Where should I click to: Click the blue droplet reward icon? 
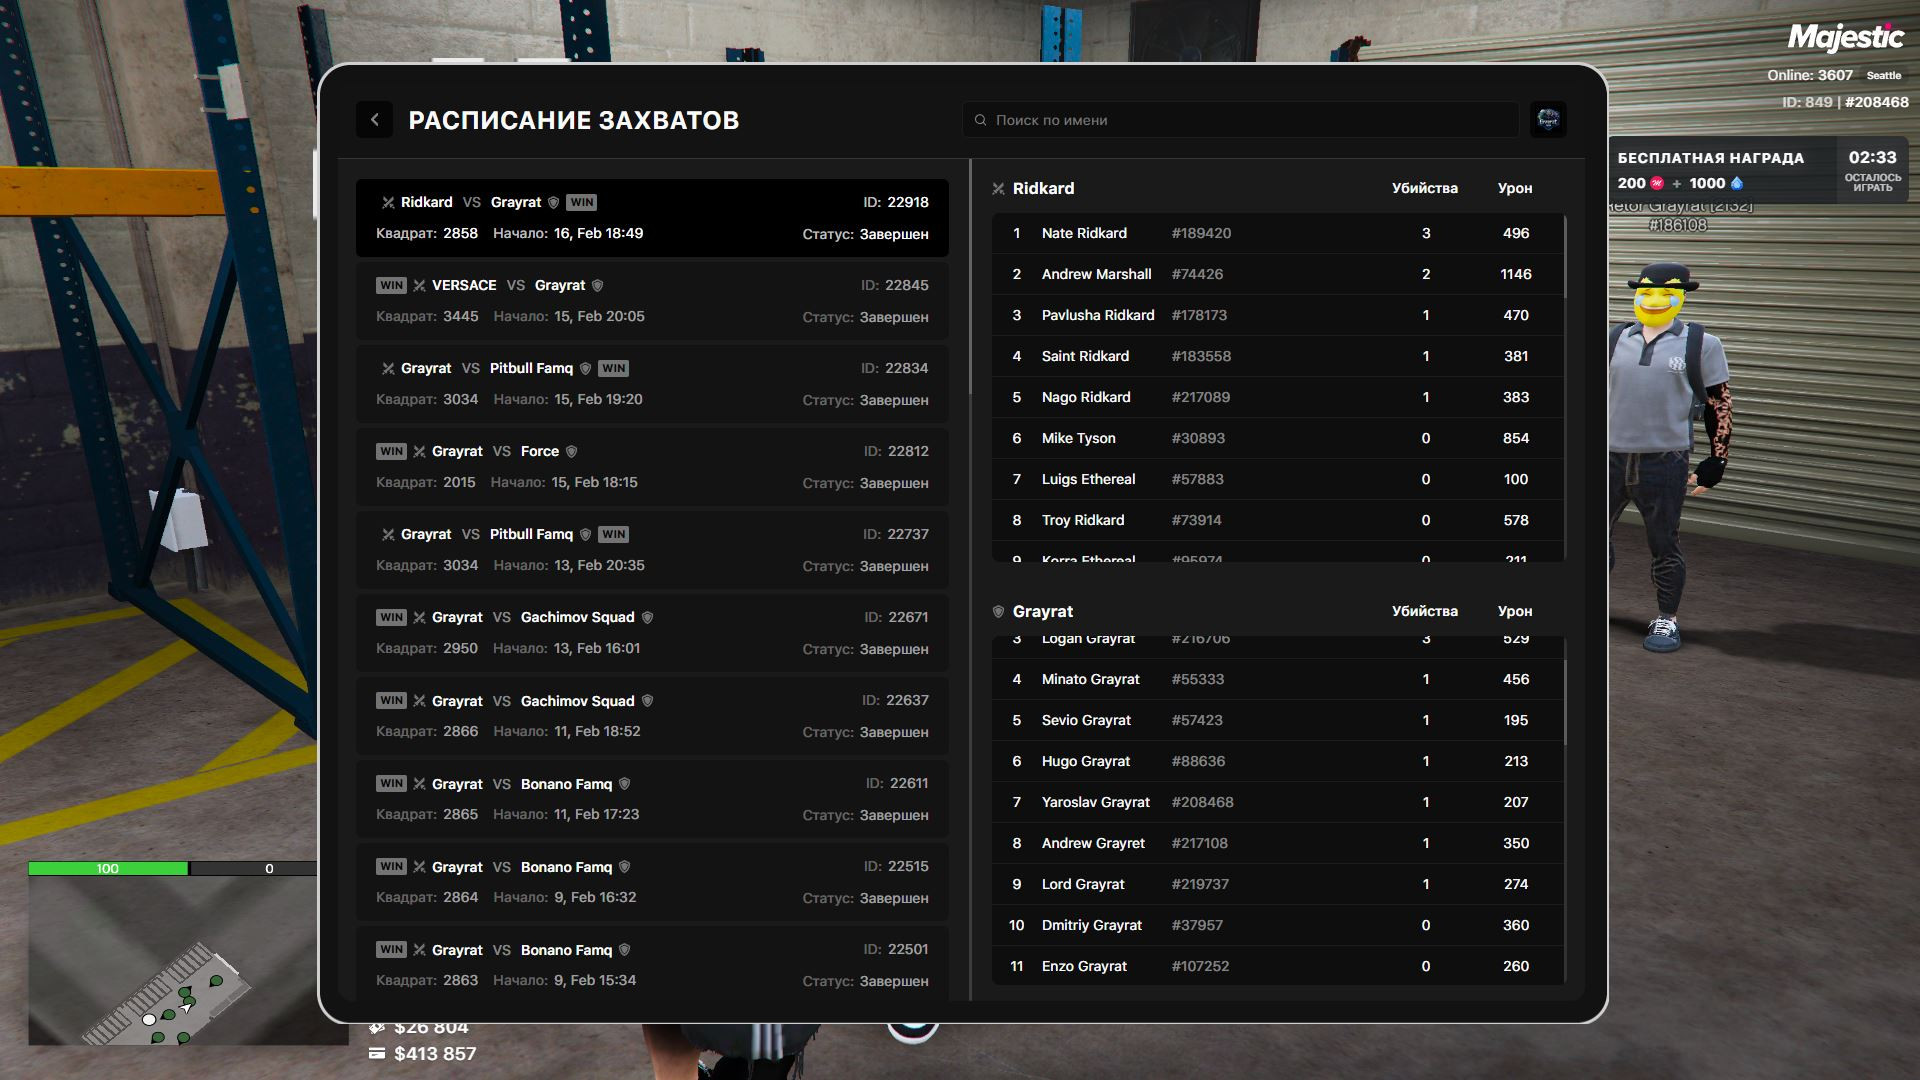point(1736,184)
